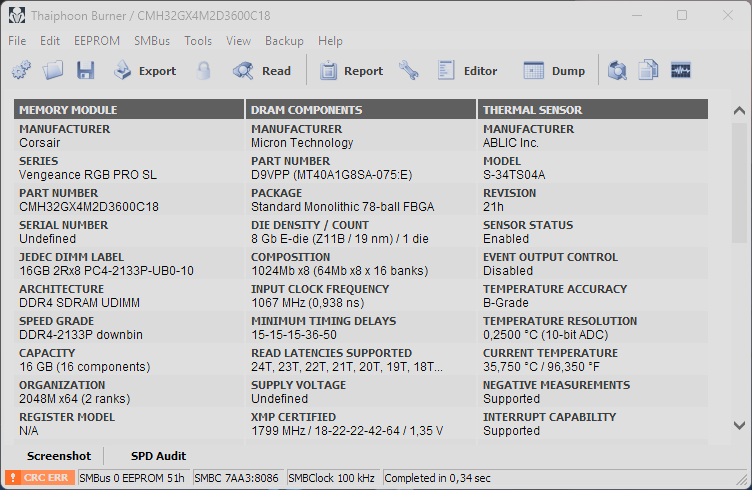
Task: Click the vertical scrollbar thumb
Action: click(x=739, y=183)
